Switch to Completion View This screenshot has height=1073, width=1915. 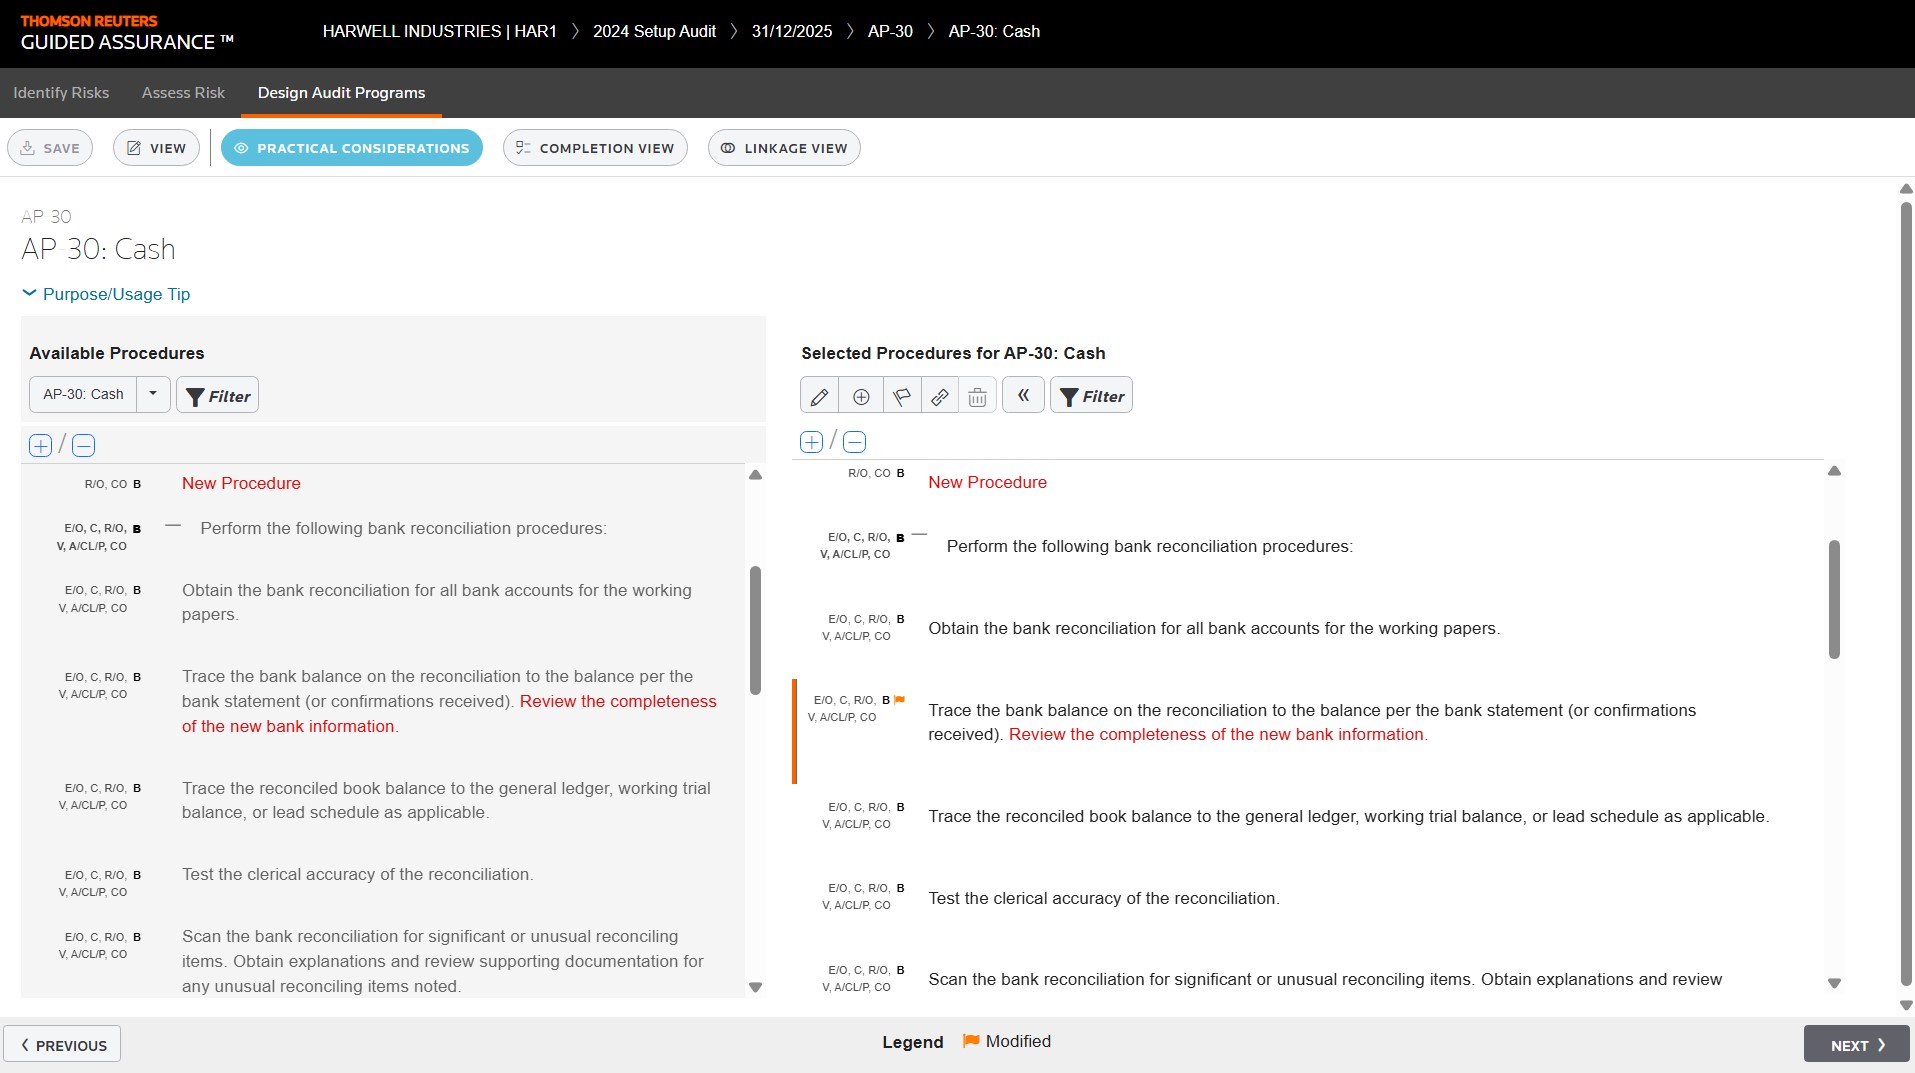(595, 148)
